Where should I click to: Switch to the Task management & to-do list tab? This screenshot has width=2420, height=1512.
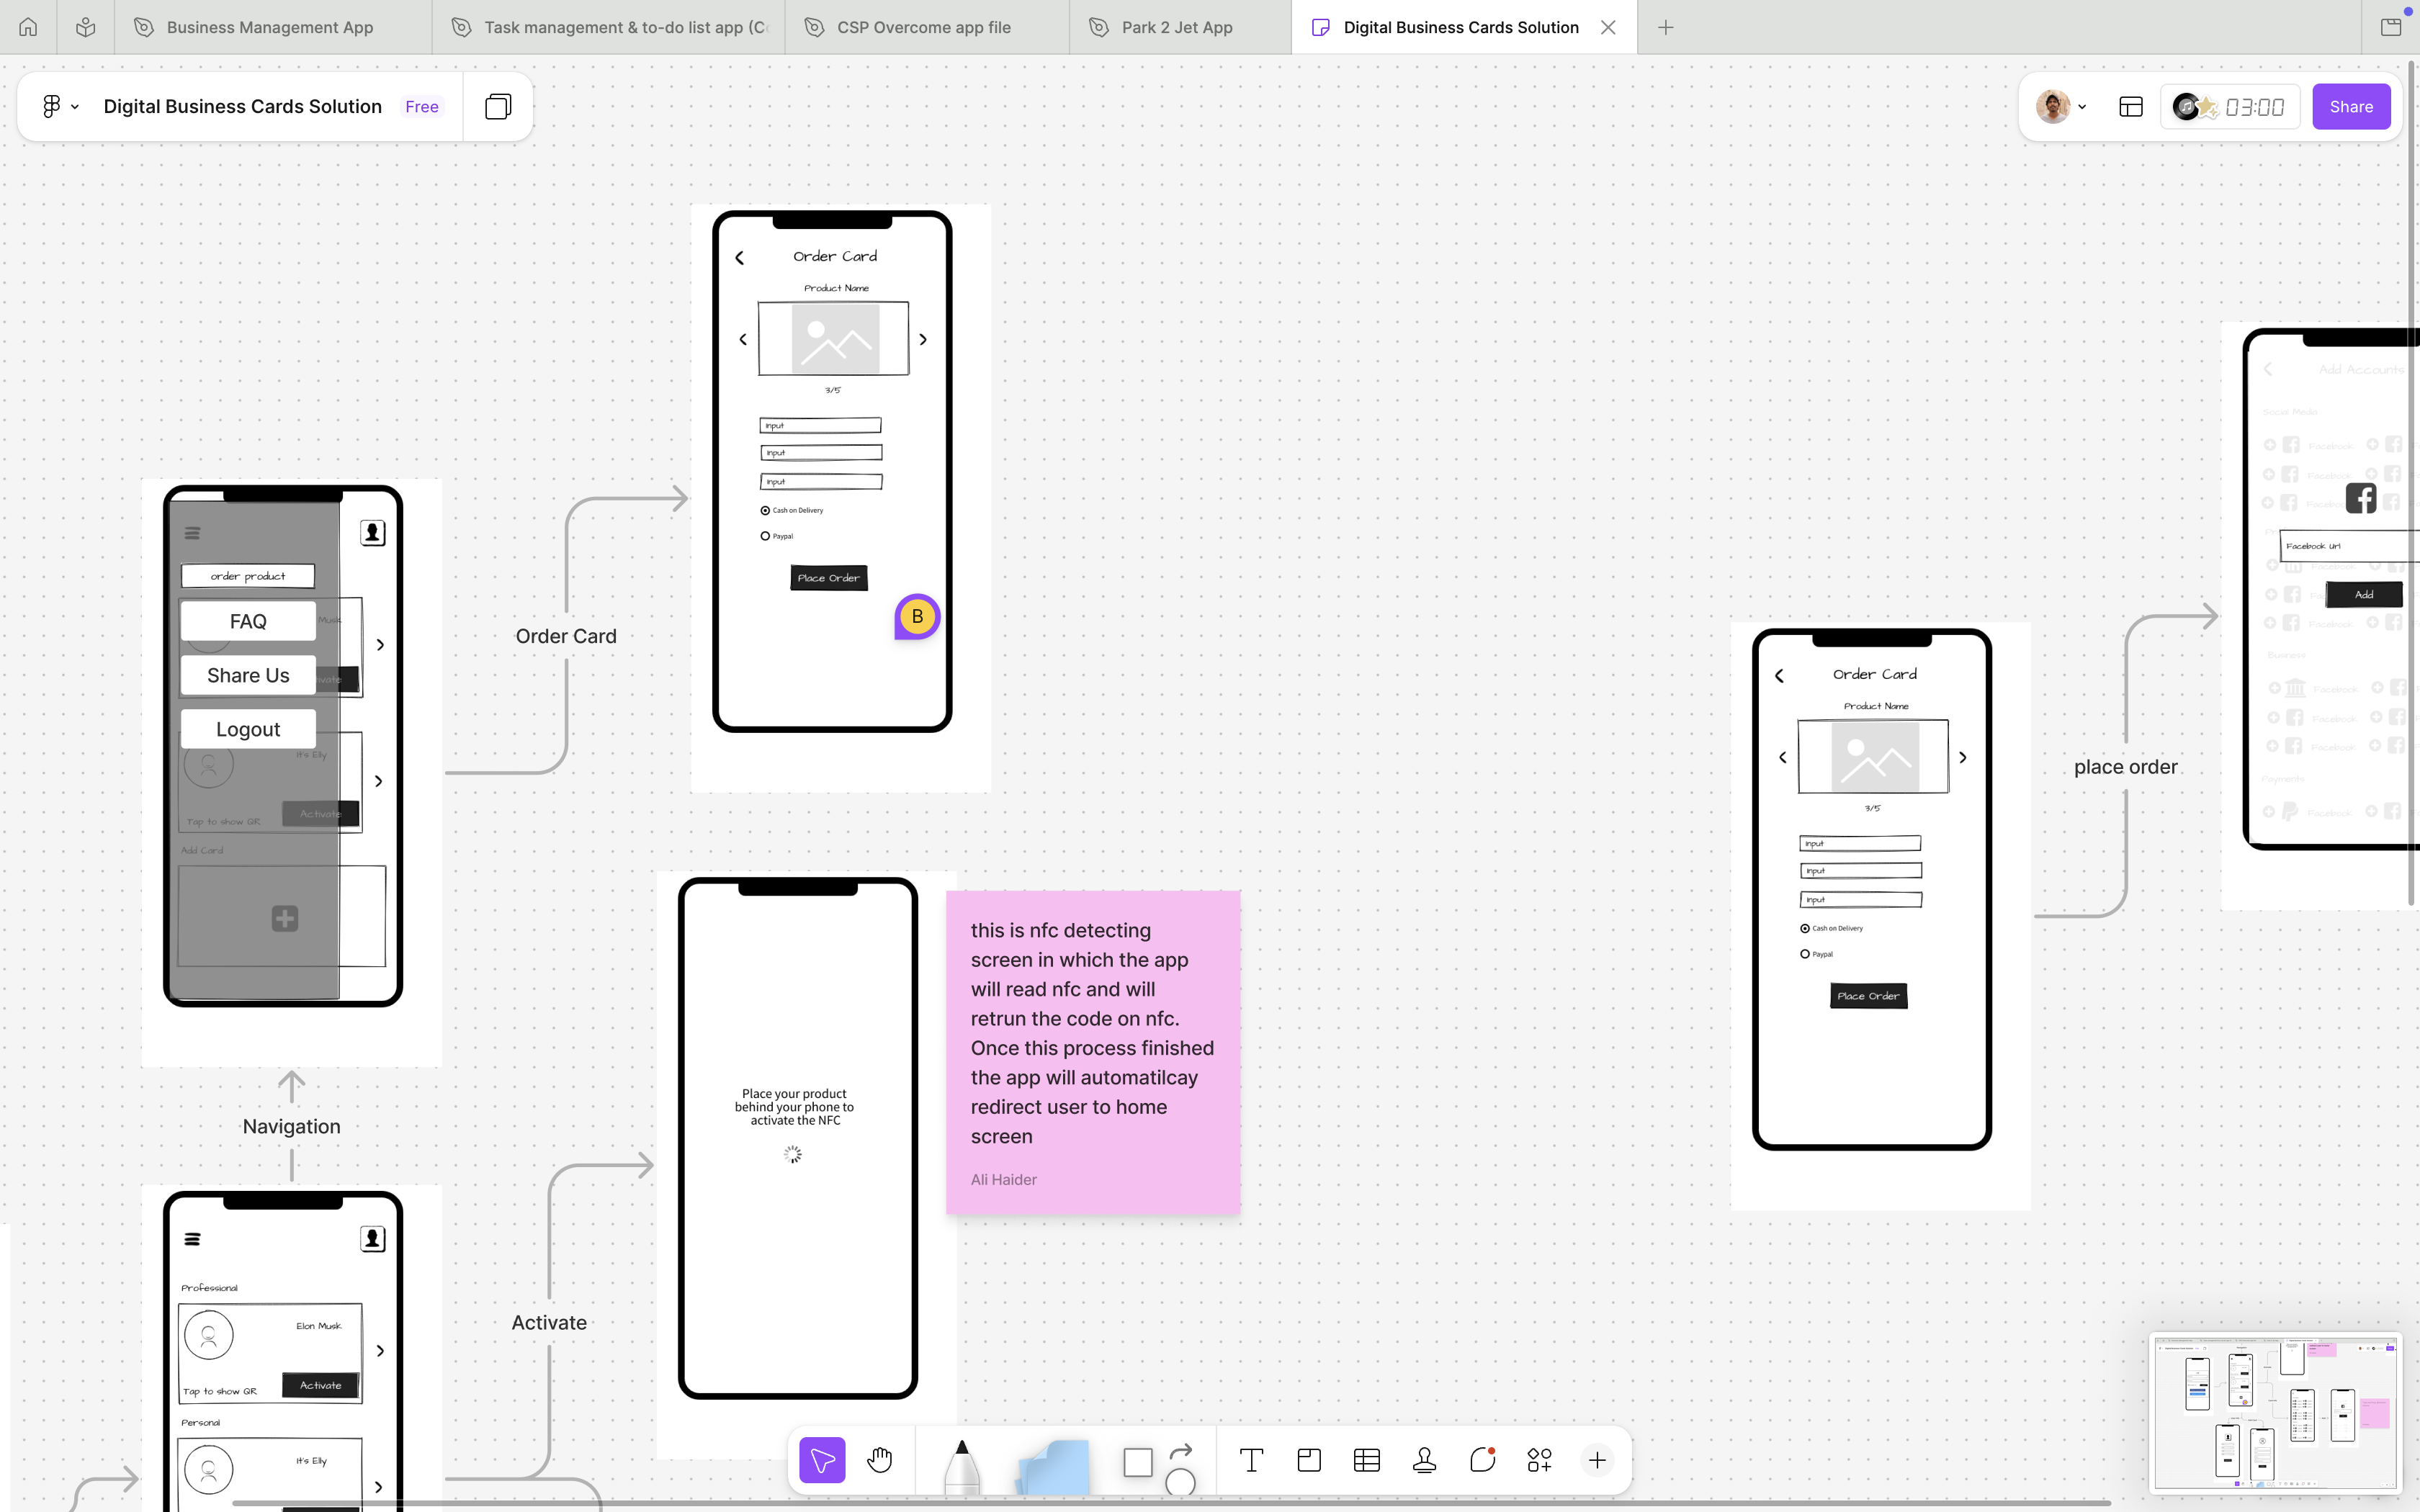(609, 27)
